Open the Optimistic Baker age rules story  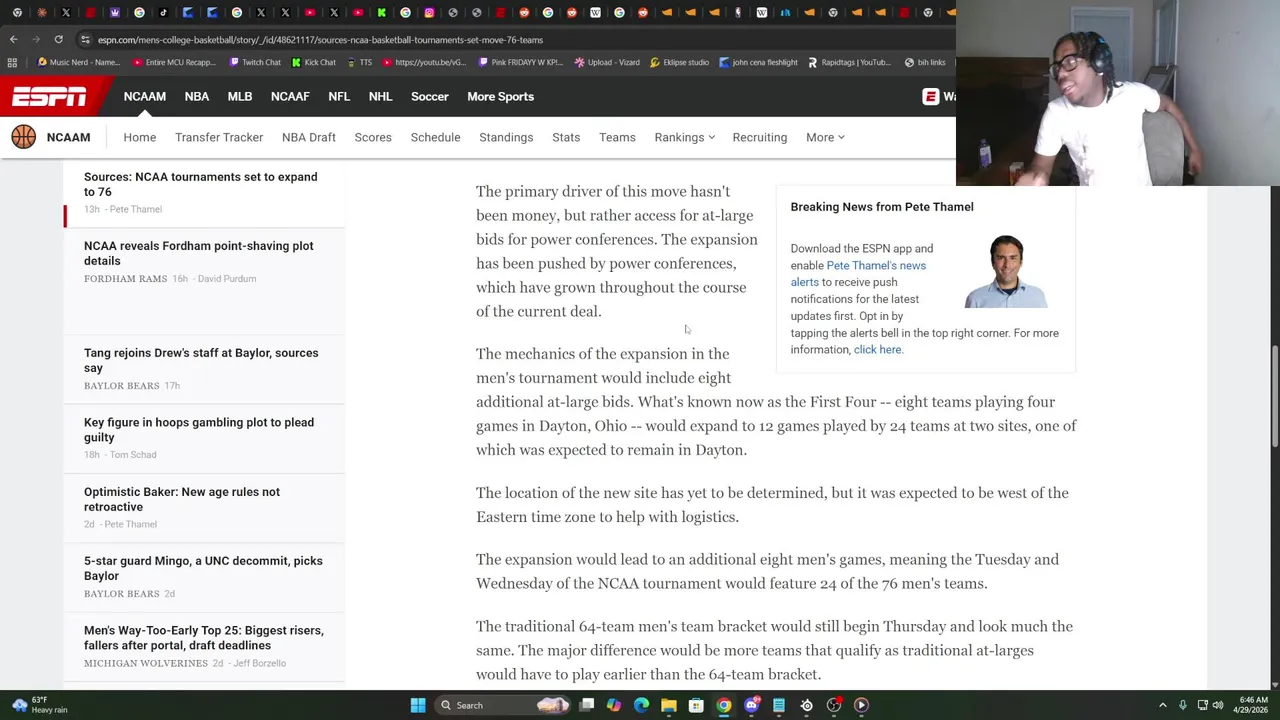tap(182, 499)
